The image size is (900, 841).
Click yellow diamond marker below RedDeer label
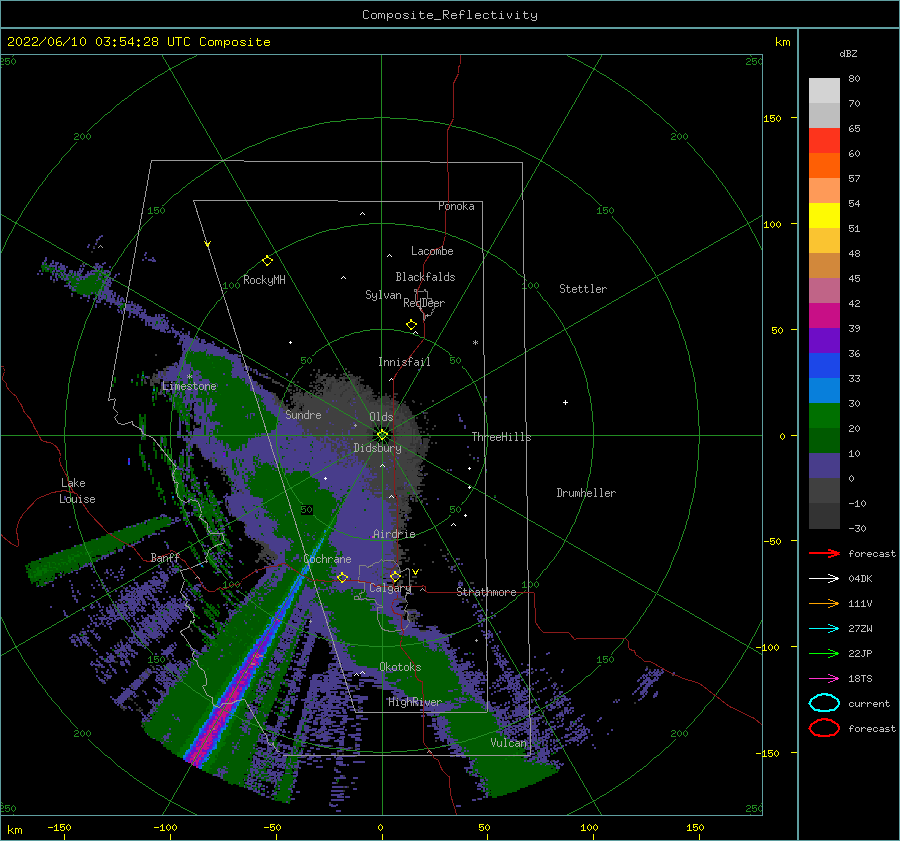[412, 324]
